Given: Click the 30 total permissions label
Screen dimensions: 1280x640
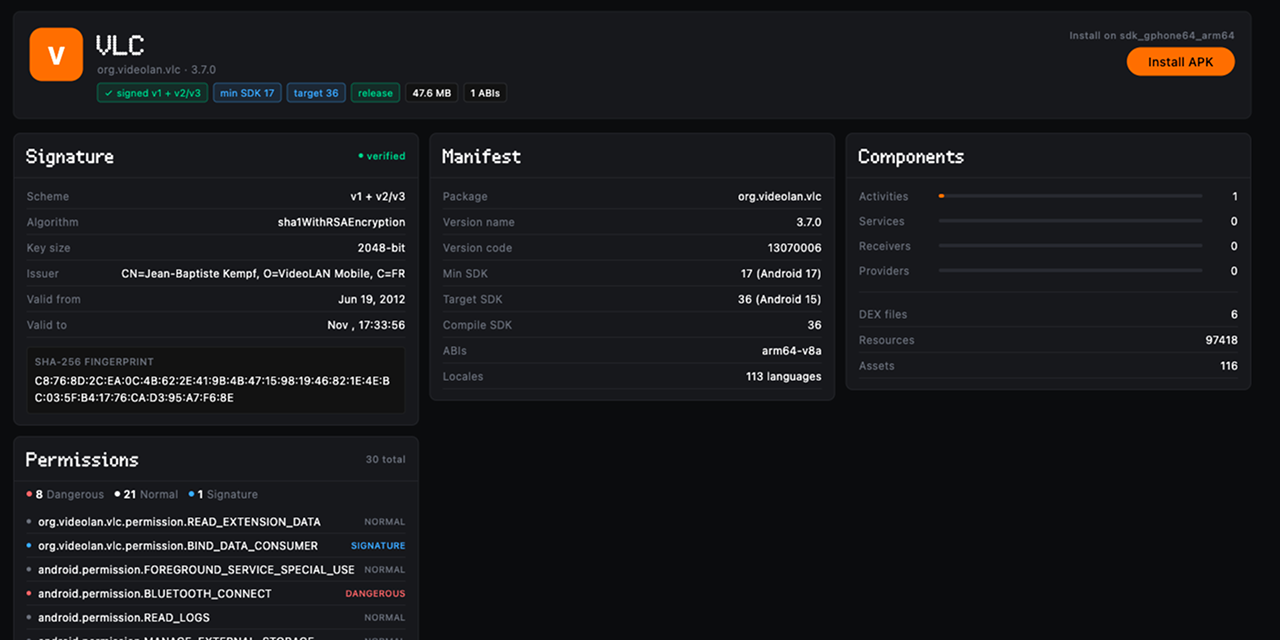Looking at the screenshot, I should (x=386, y=460).
